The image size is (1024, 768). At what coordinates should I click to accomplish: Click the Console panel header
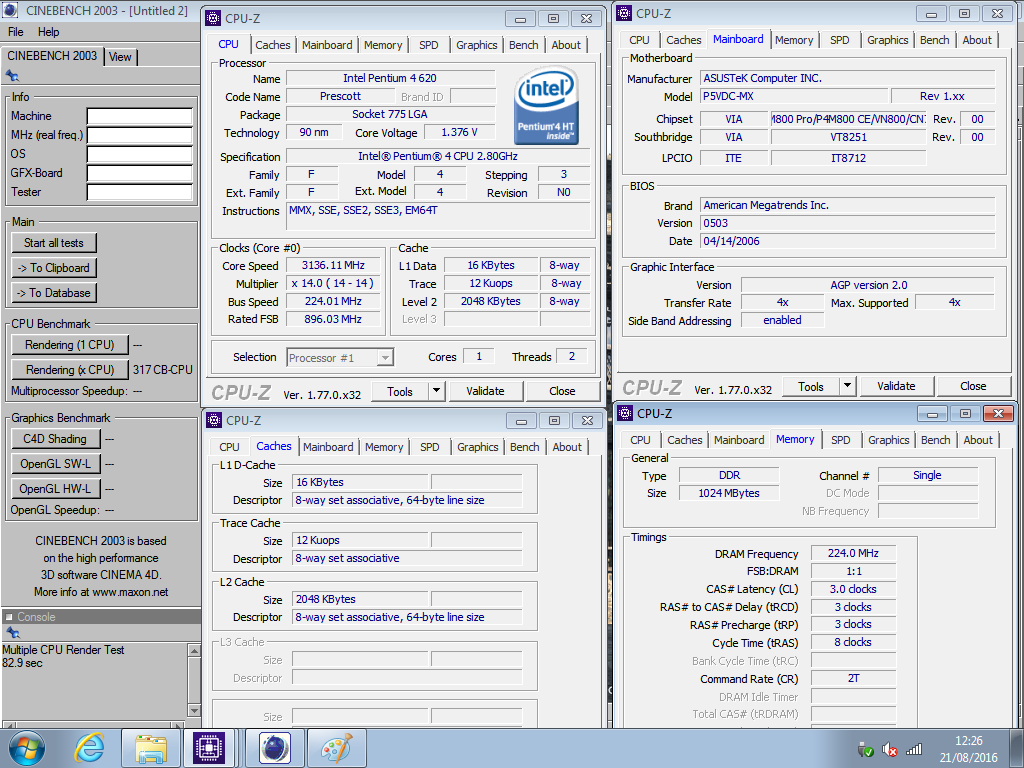(101, 616)
